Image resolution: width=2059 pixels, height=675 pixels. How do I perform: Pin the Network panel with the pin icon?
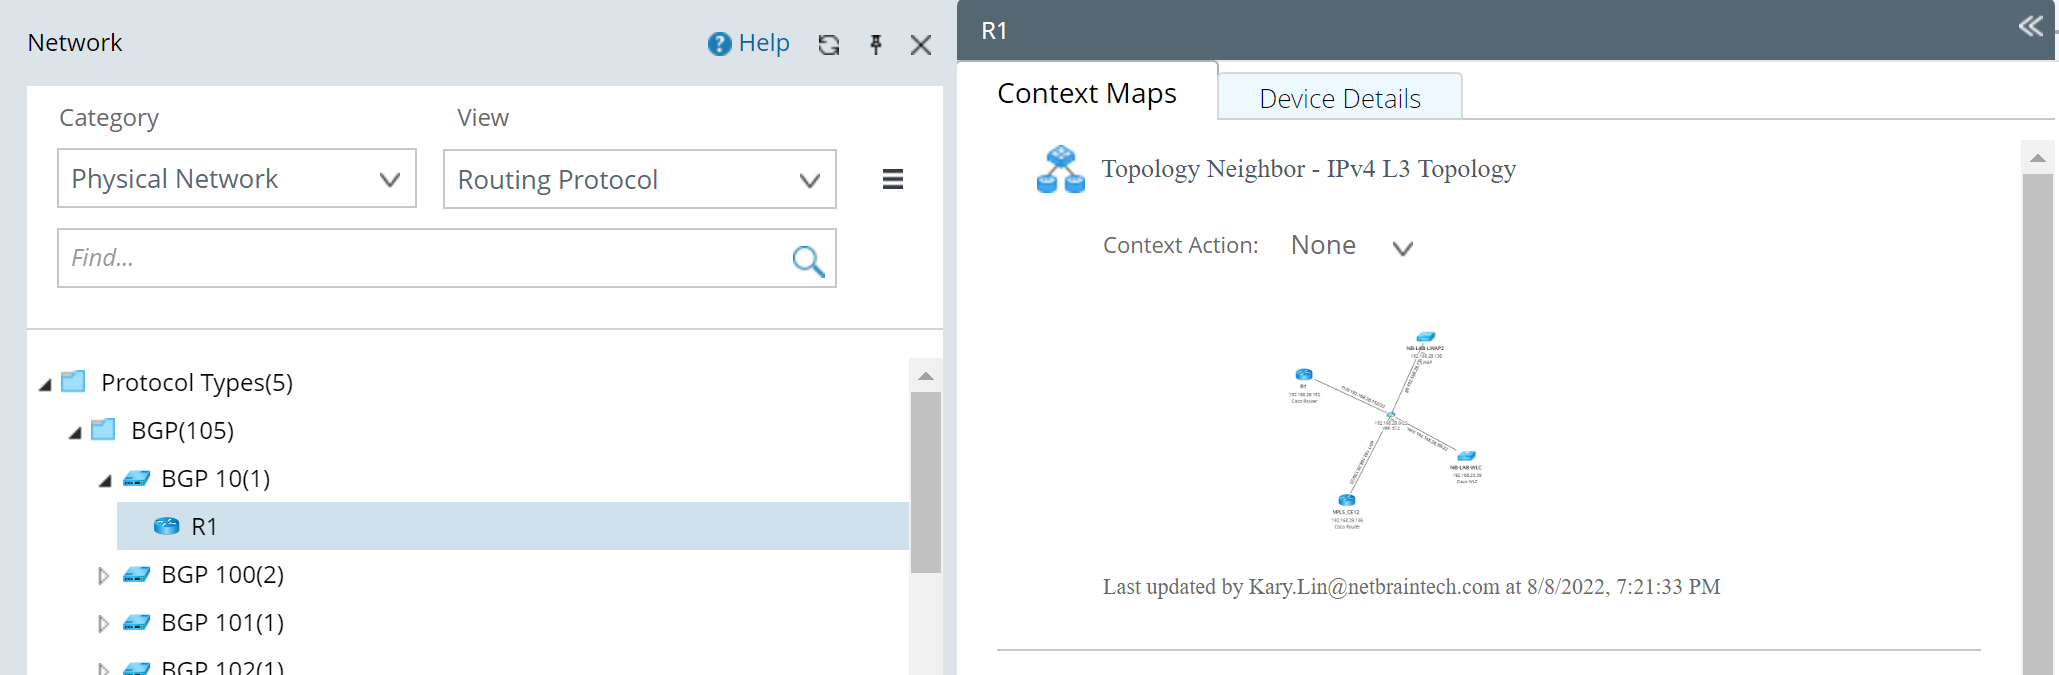(x=875, y=44)
